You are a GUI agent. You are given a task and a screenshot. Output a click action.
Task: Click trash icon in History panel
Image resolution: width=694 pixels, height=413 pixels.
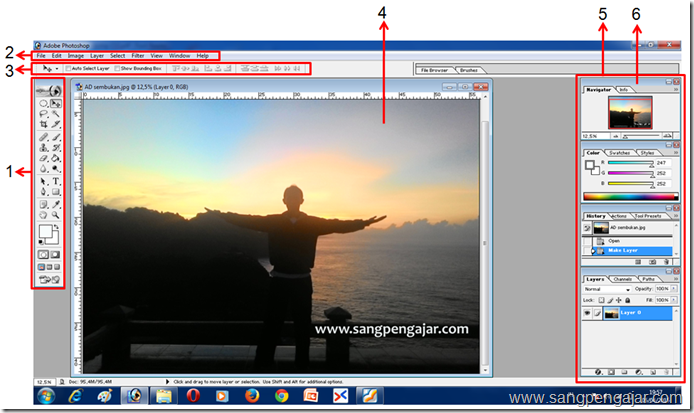click(x=667, y=262)
